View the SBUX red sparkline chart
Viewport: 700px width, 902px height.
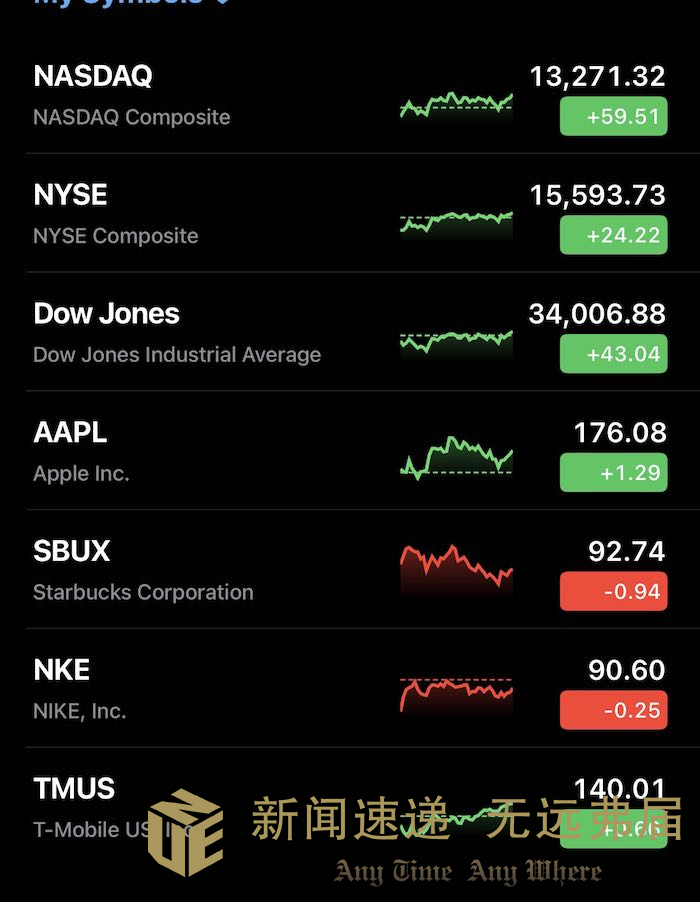456,568
